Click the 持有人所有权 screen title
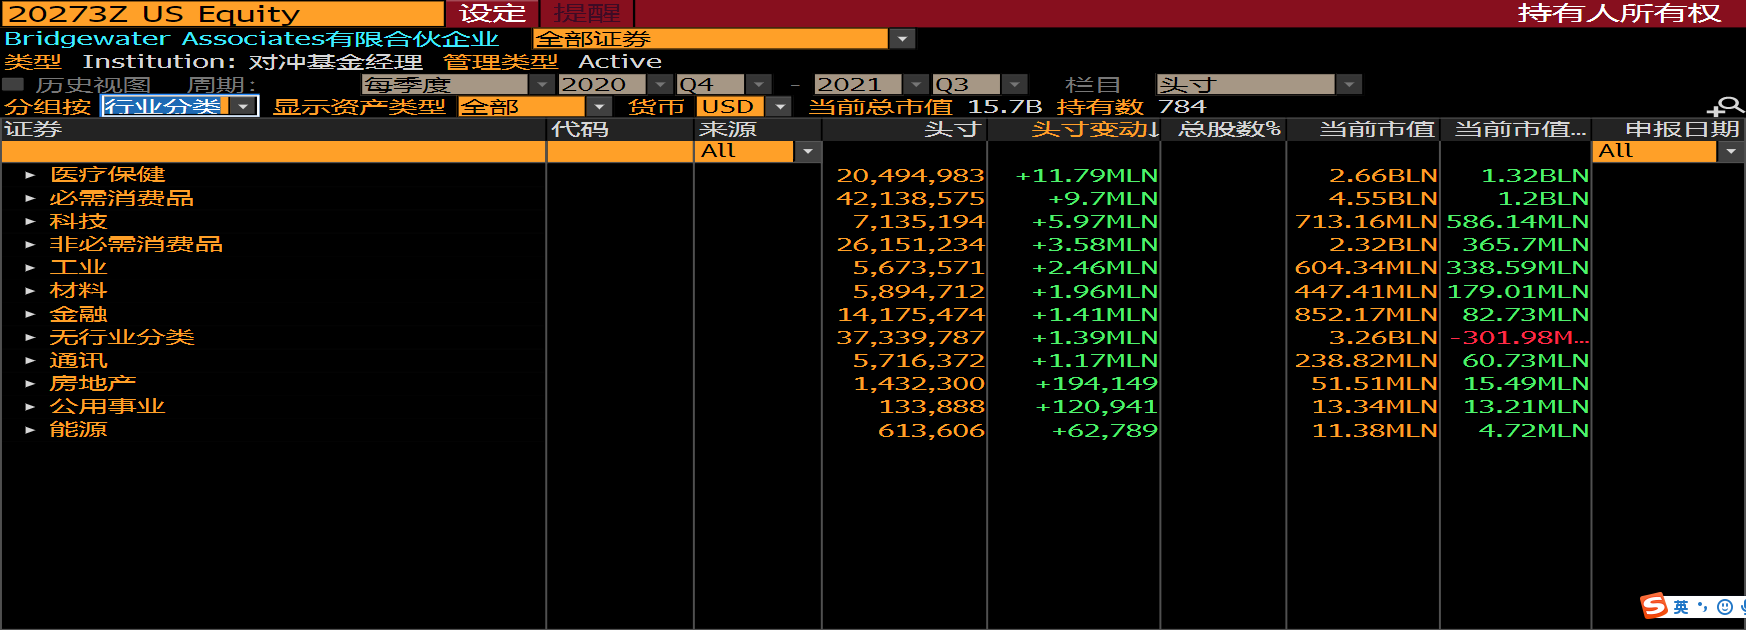Image resolution: width=1746 pixels, height=630 pixels. (1619, 13)
